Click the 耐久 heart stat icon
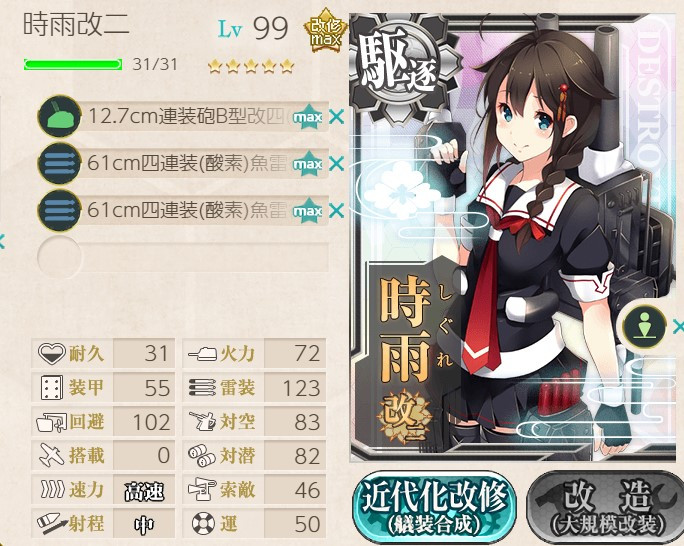The width and height of the screenshot is (684, 546). (51, 353)
